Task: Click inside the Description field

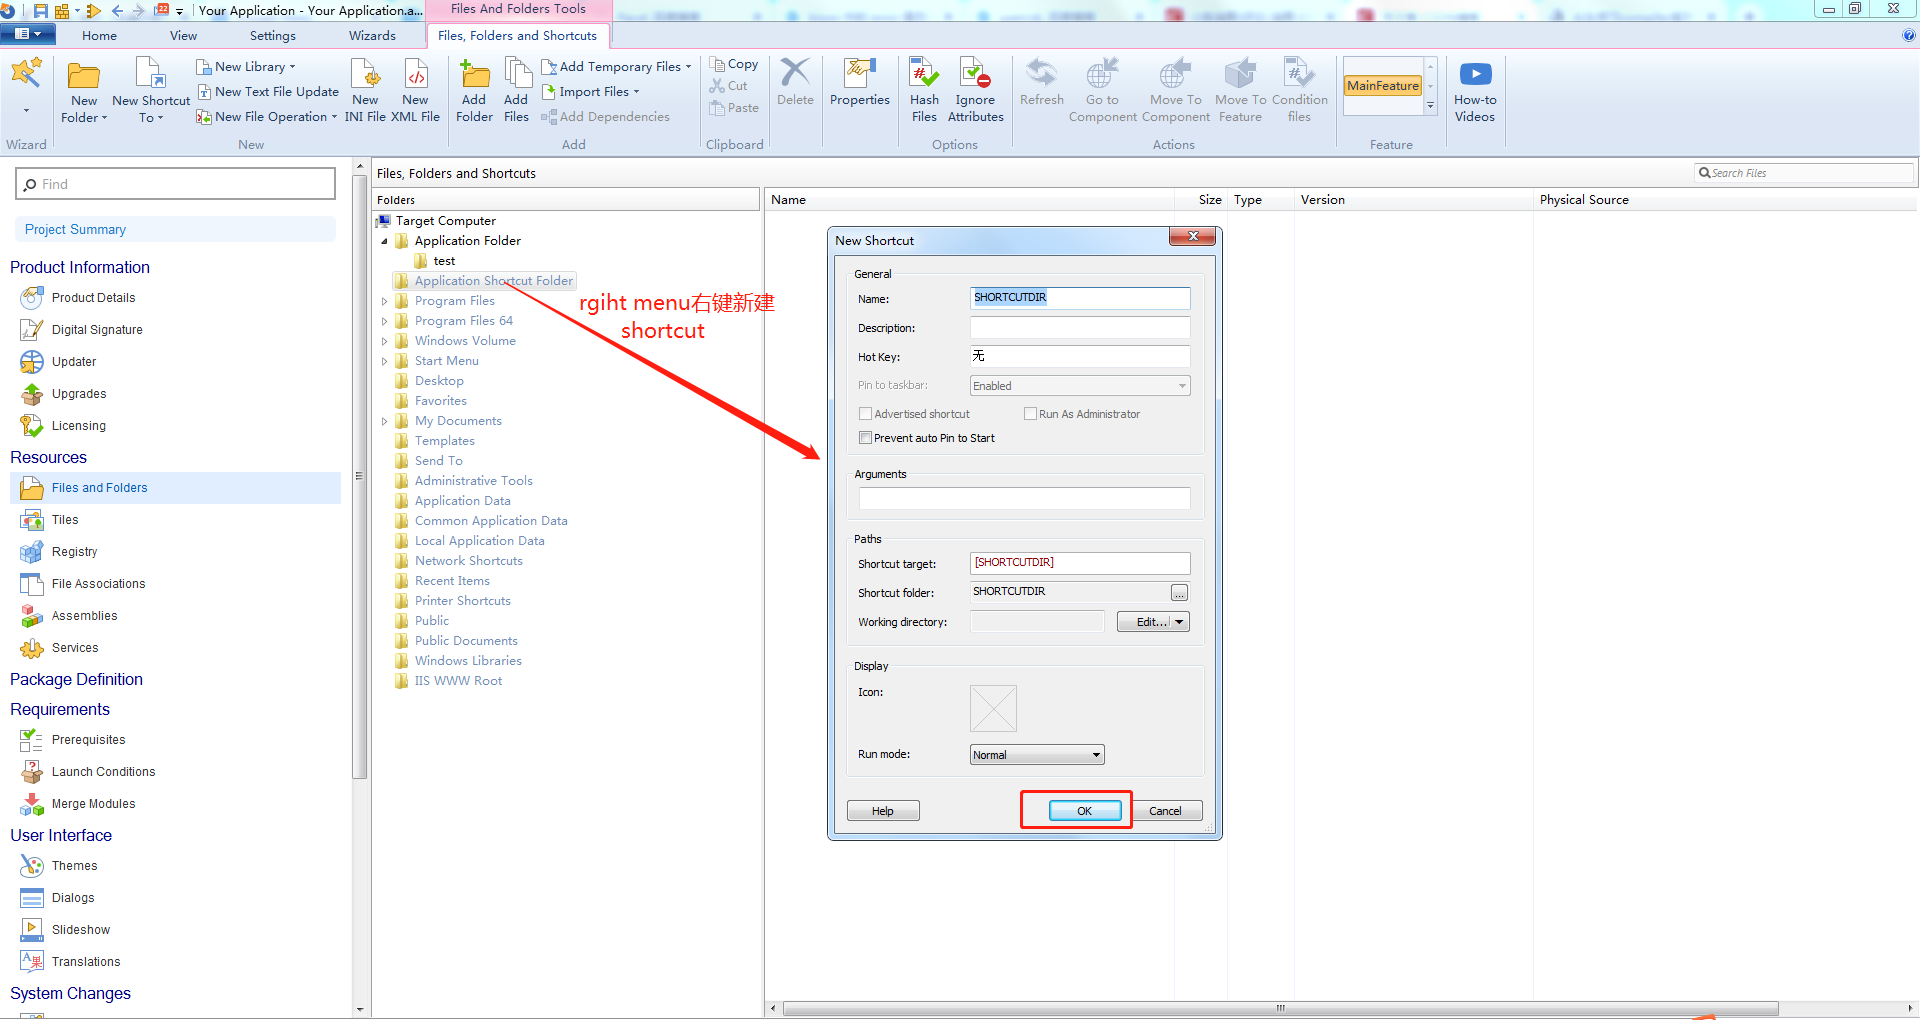Action: tap(1079, 327)
